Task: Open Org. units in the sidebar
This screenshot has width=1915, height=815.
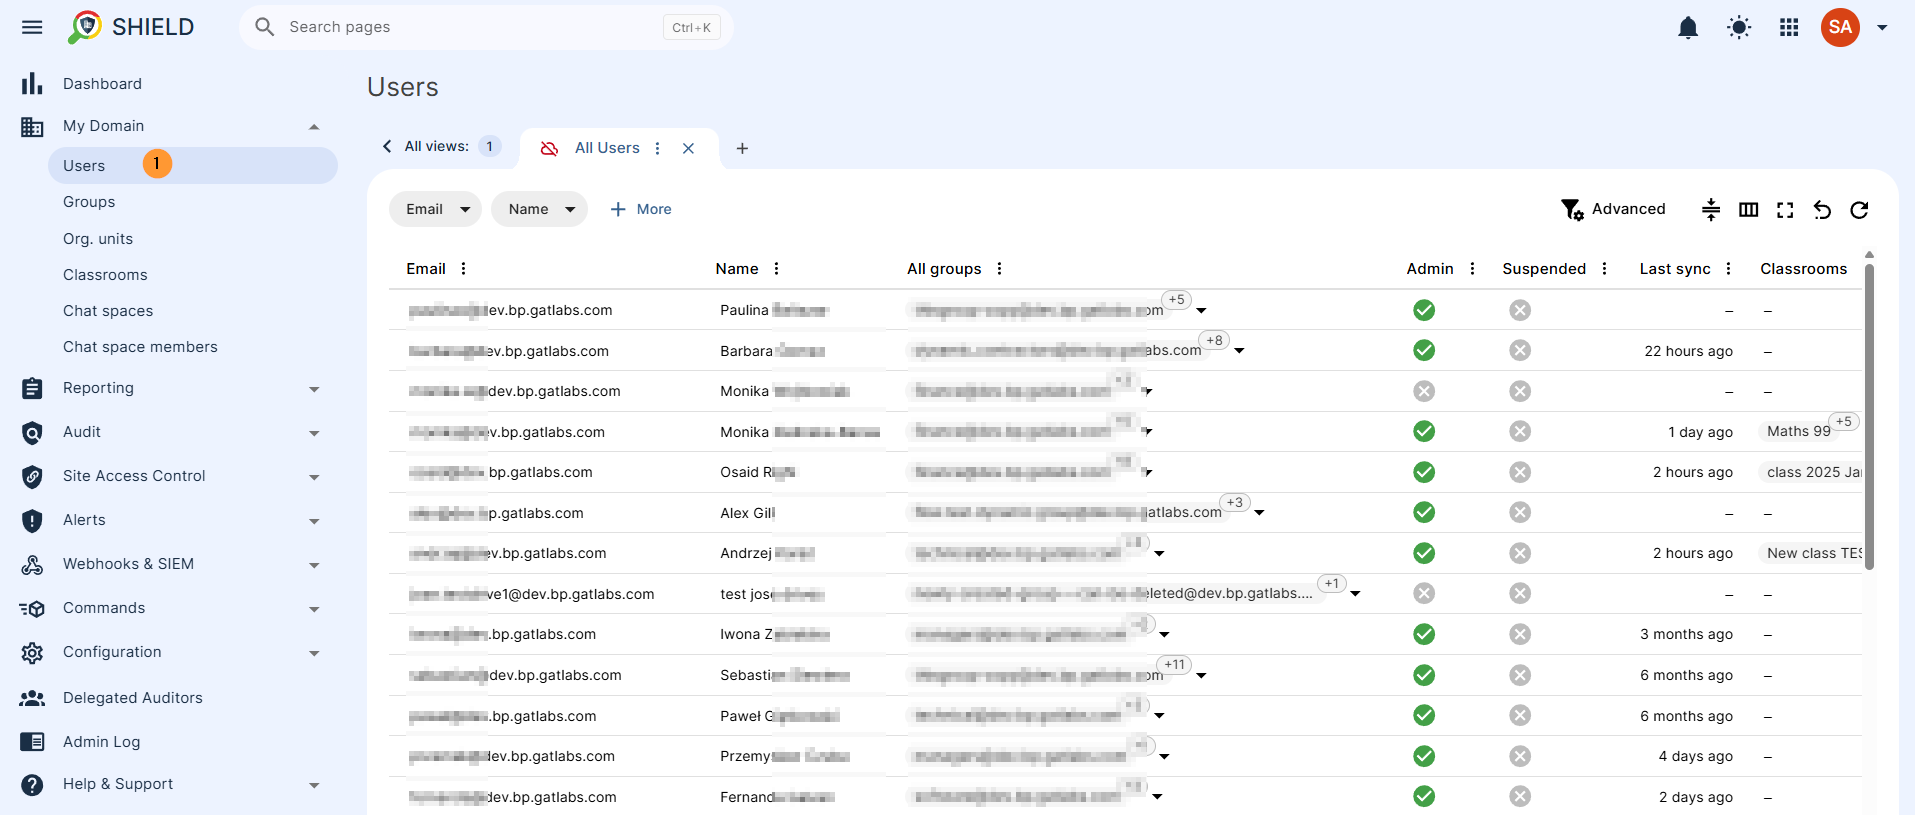Action: pyautogui.click(x=98, y=239)
